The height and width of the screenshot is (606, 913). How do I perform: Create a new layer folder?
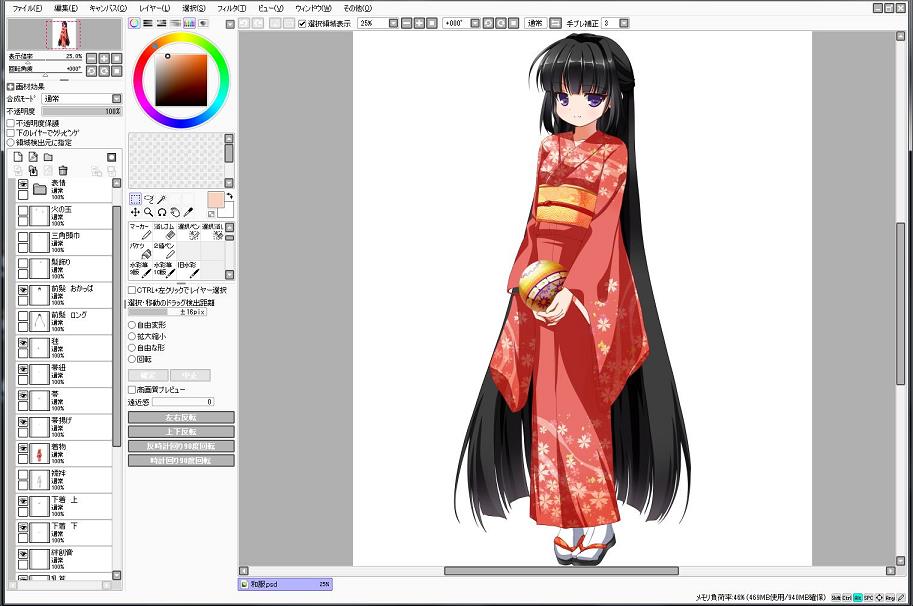(x=48, y=157)
